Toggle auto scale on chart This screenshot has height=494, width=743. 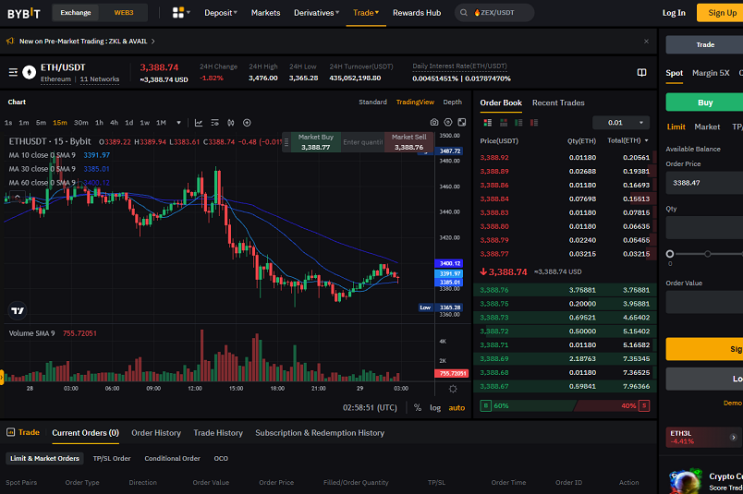click(457, 407)
